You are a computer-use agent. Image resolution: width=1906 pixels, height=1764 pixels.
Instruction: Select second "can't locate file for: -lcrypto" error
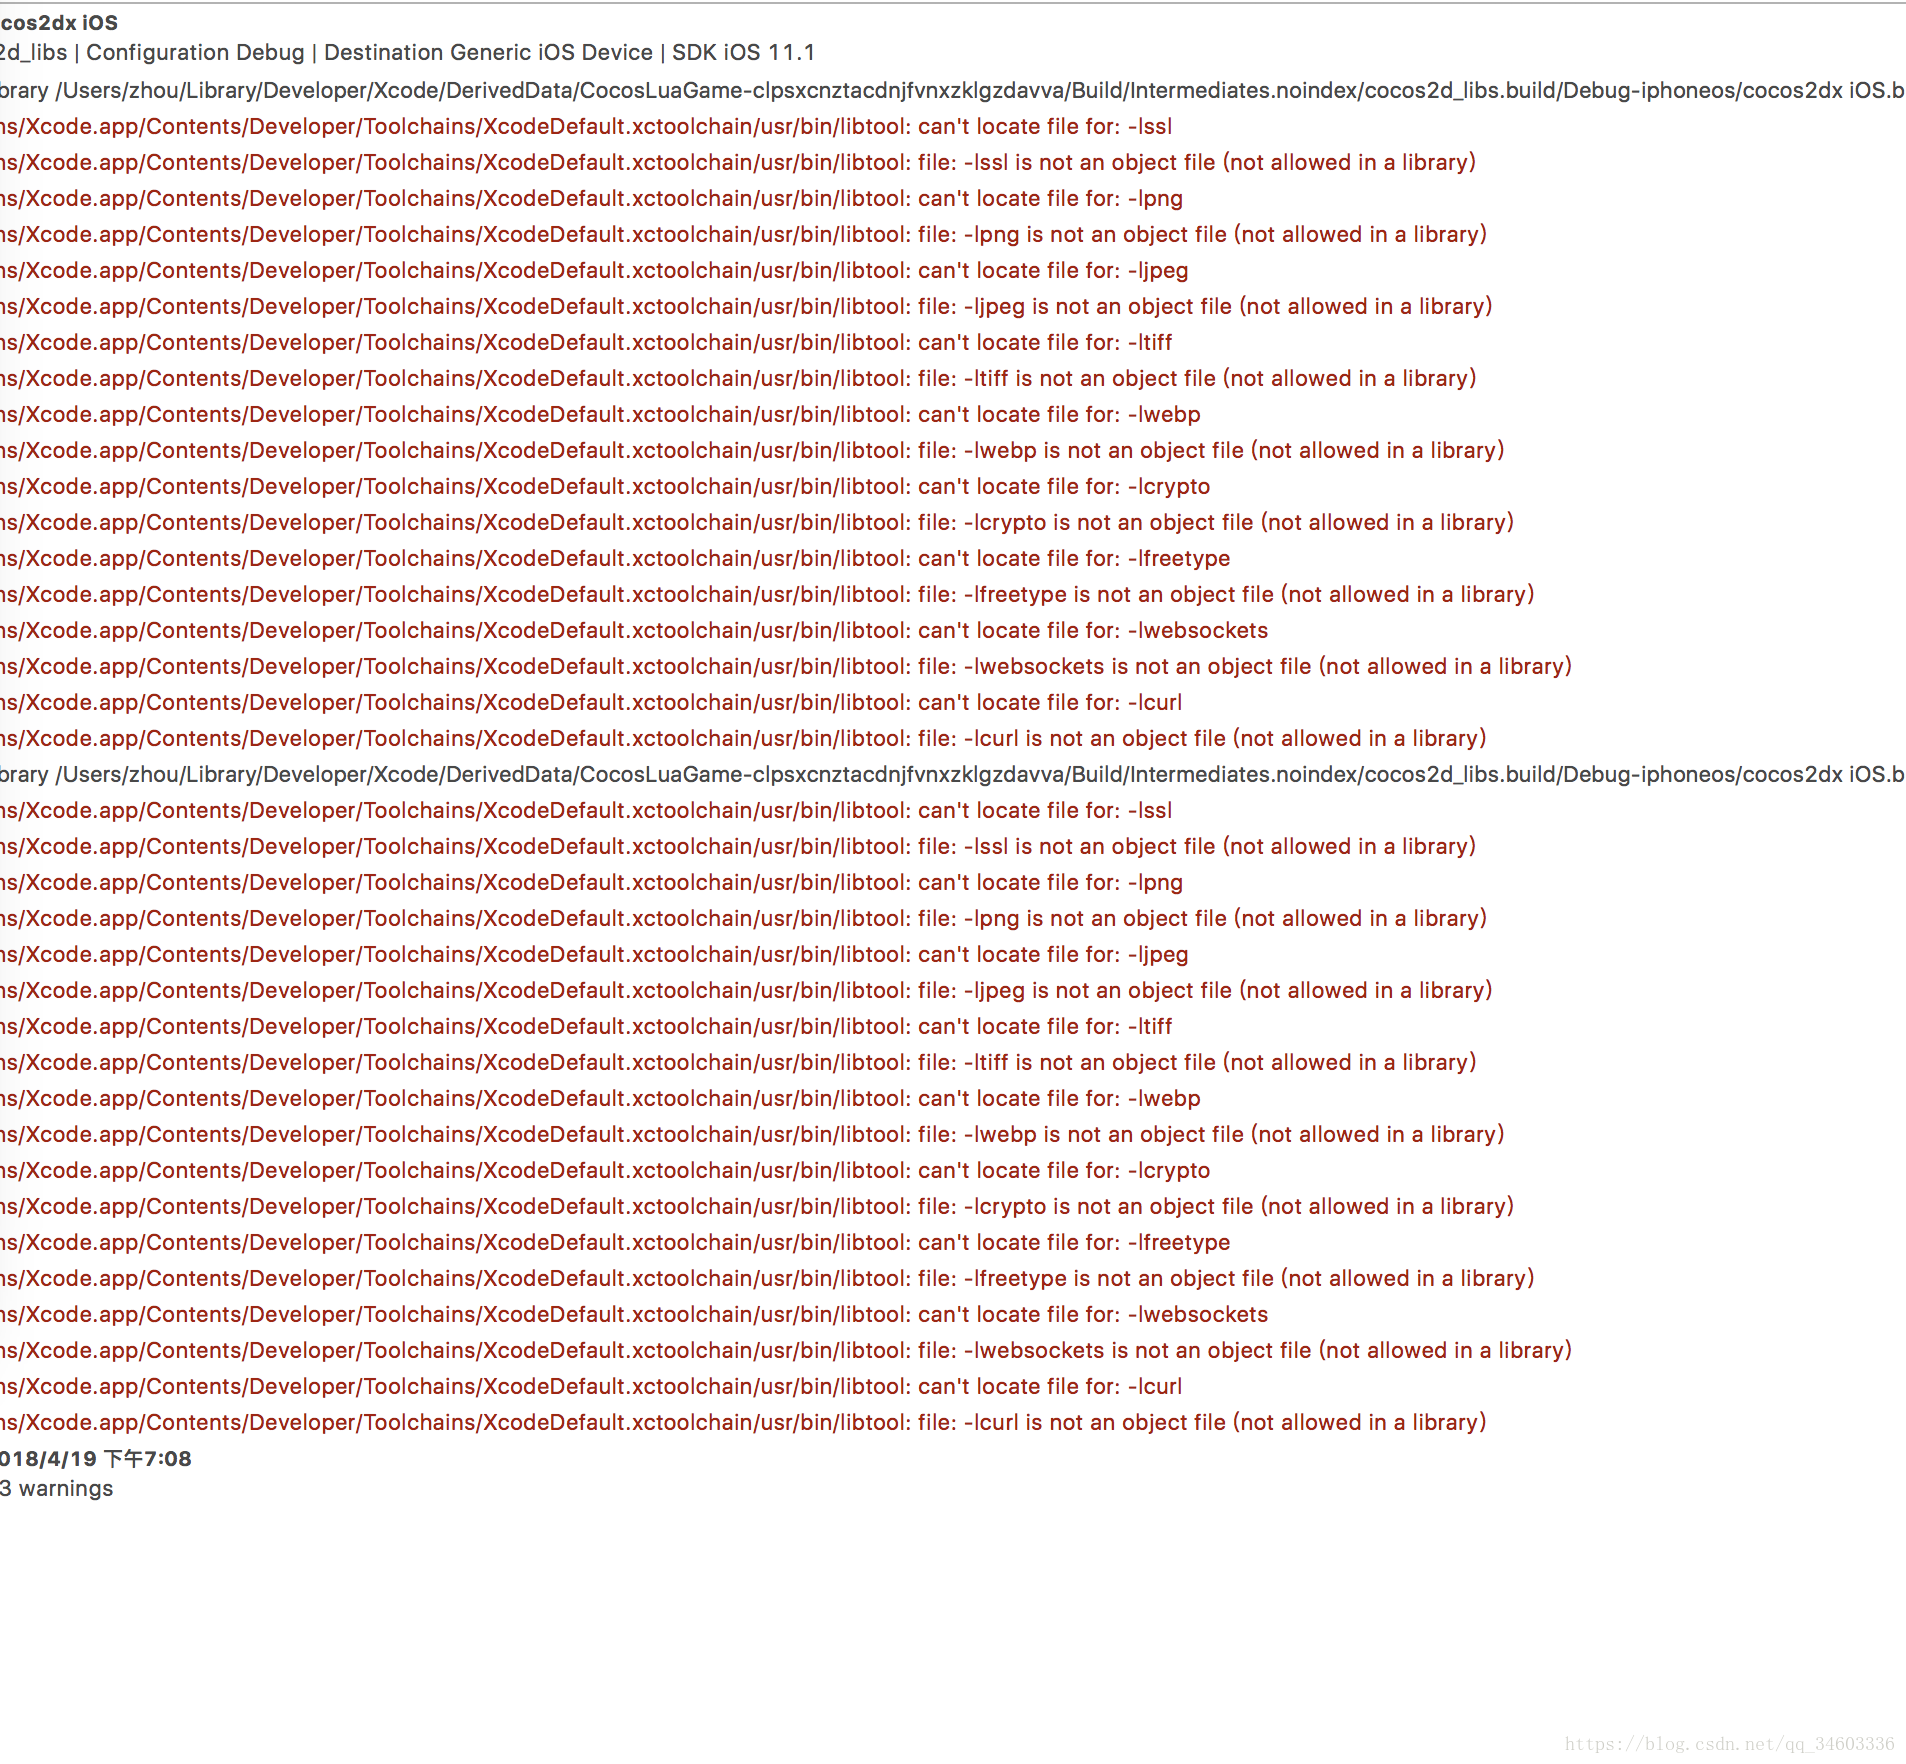tap(606, 1170)
